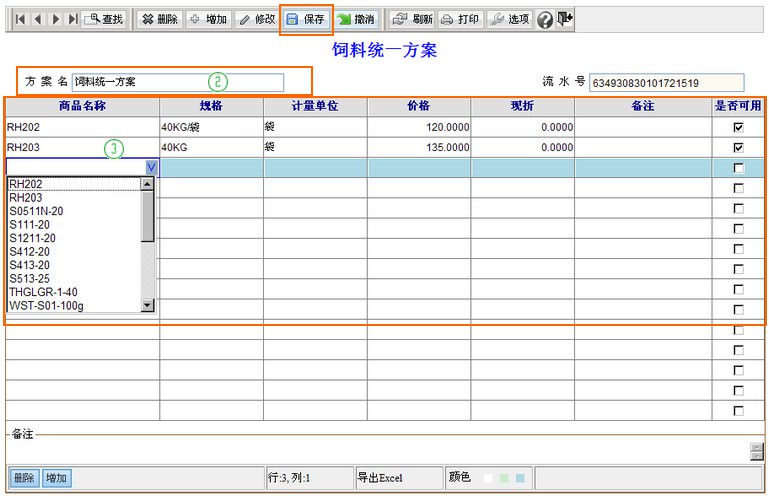Click the 增加 button at bottom left
Screen dimensions: 769x496
57,478
